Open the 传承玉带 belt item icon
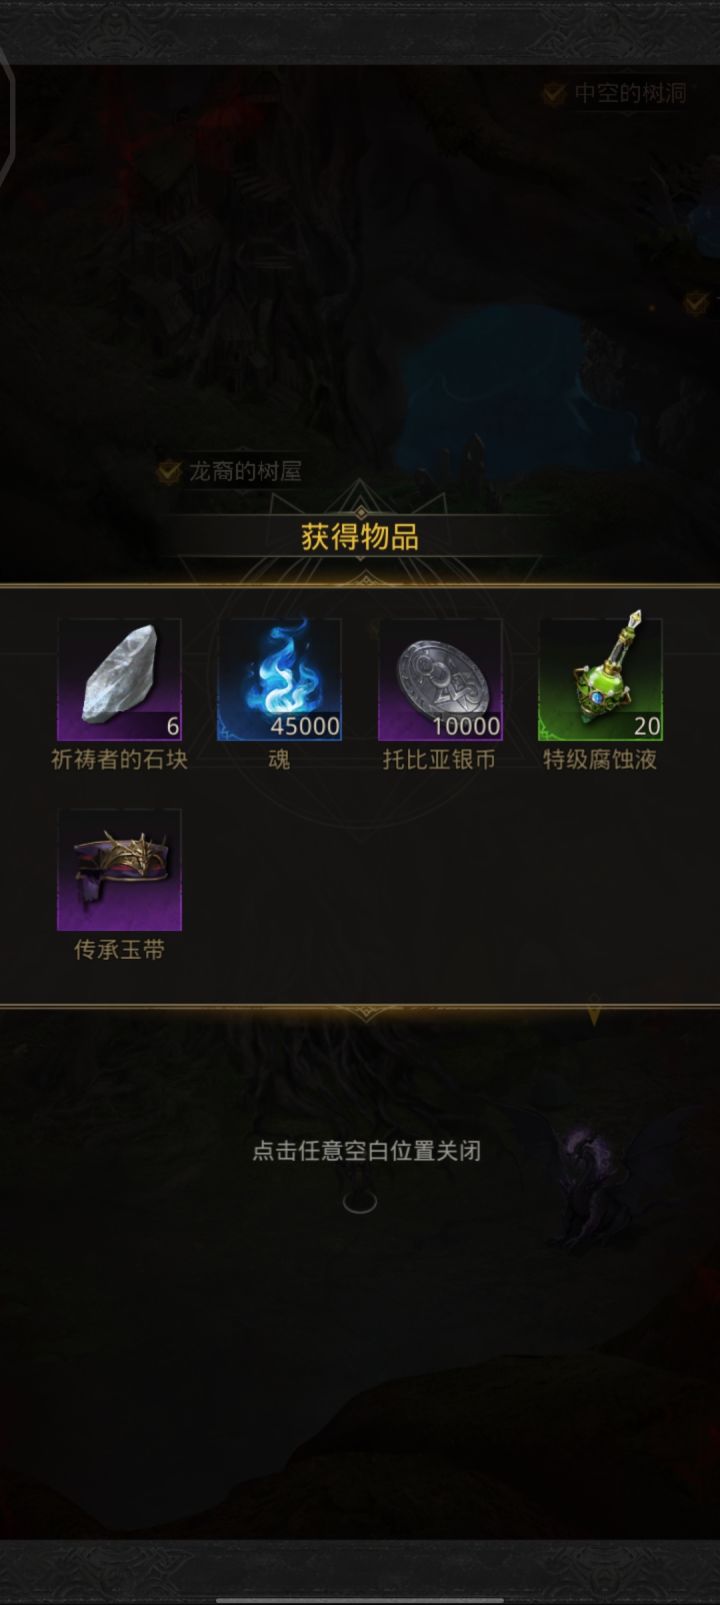Screen dimensions: 720x1605 [x=119, y=870]
